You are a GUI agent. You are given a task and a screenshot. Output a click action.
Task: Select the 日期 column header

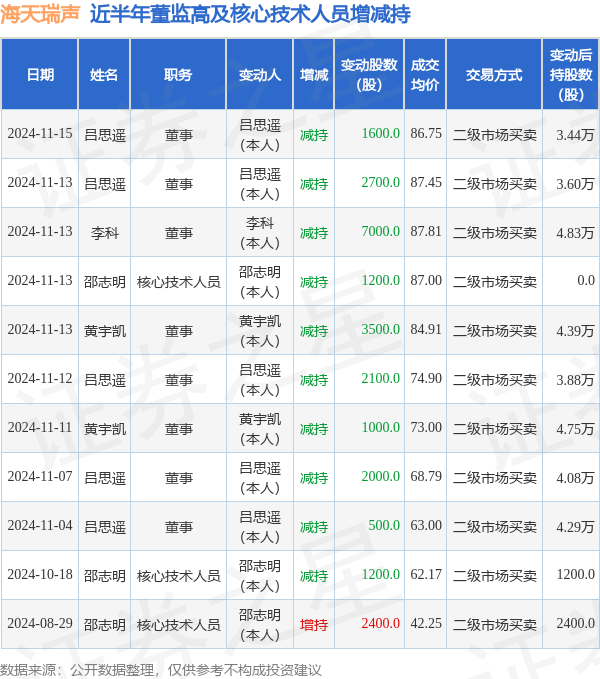point(40,74)
